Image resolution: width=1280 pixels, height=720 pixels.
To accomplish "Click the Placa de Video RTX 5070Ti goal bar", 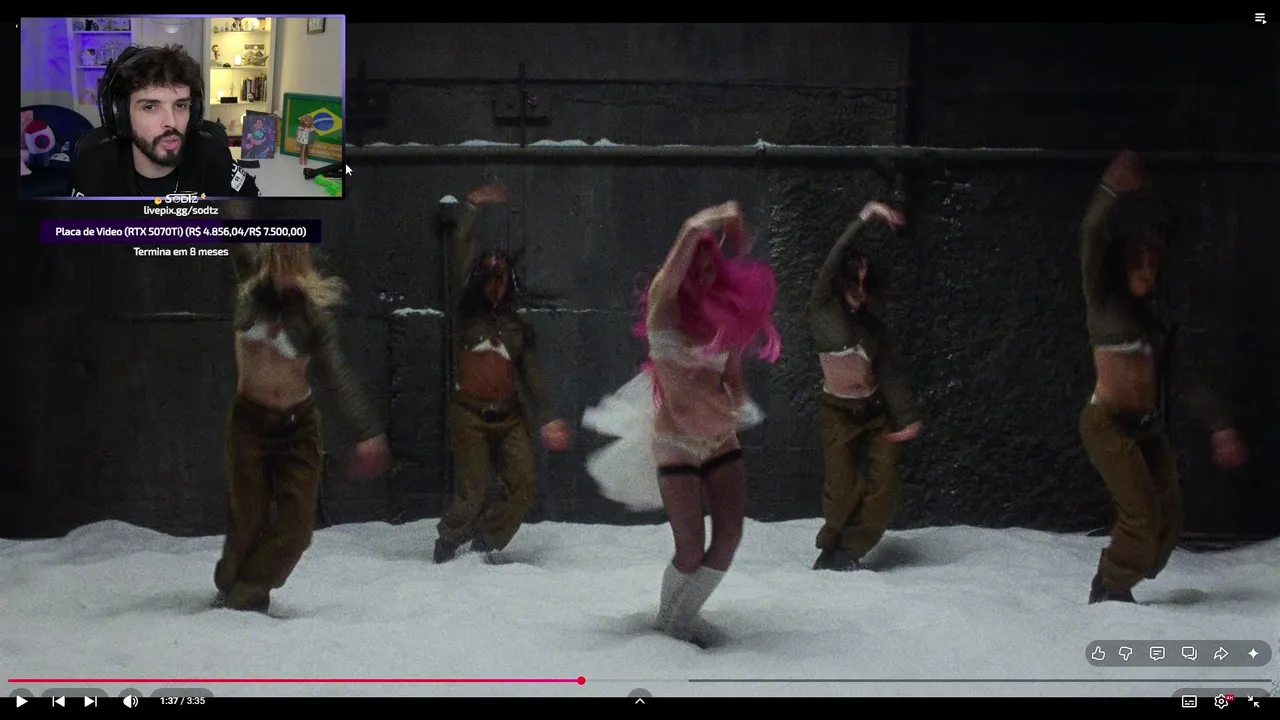I will coord(181,232).
